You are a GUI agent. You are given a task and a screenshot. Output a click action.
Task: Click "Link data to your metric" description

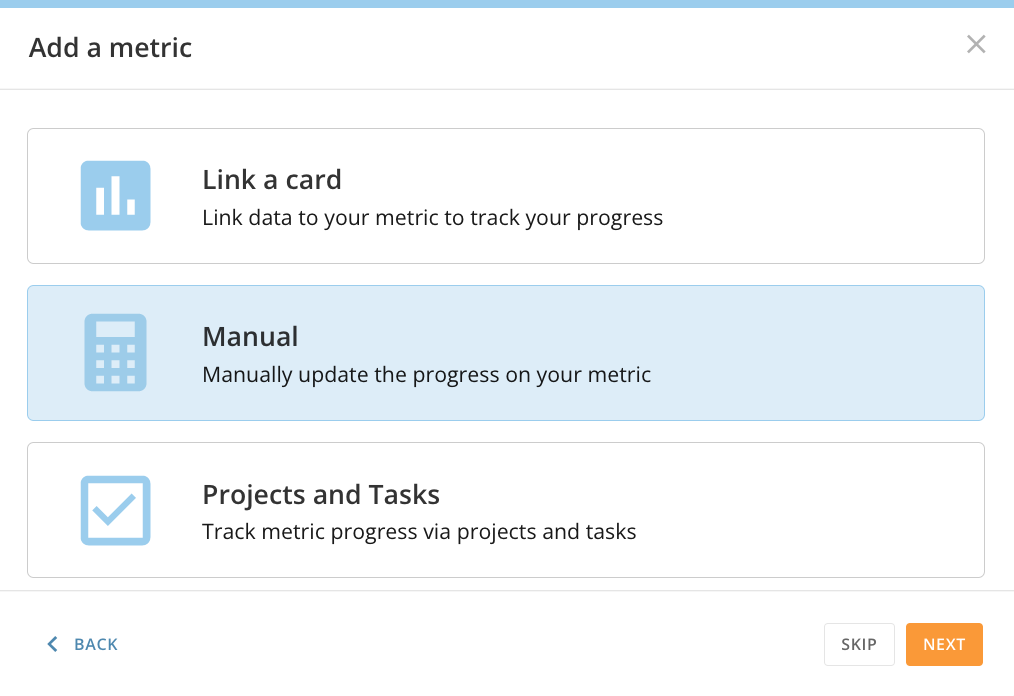pyautogui.click(x=432, y=217)
